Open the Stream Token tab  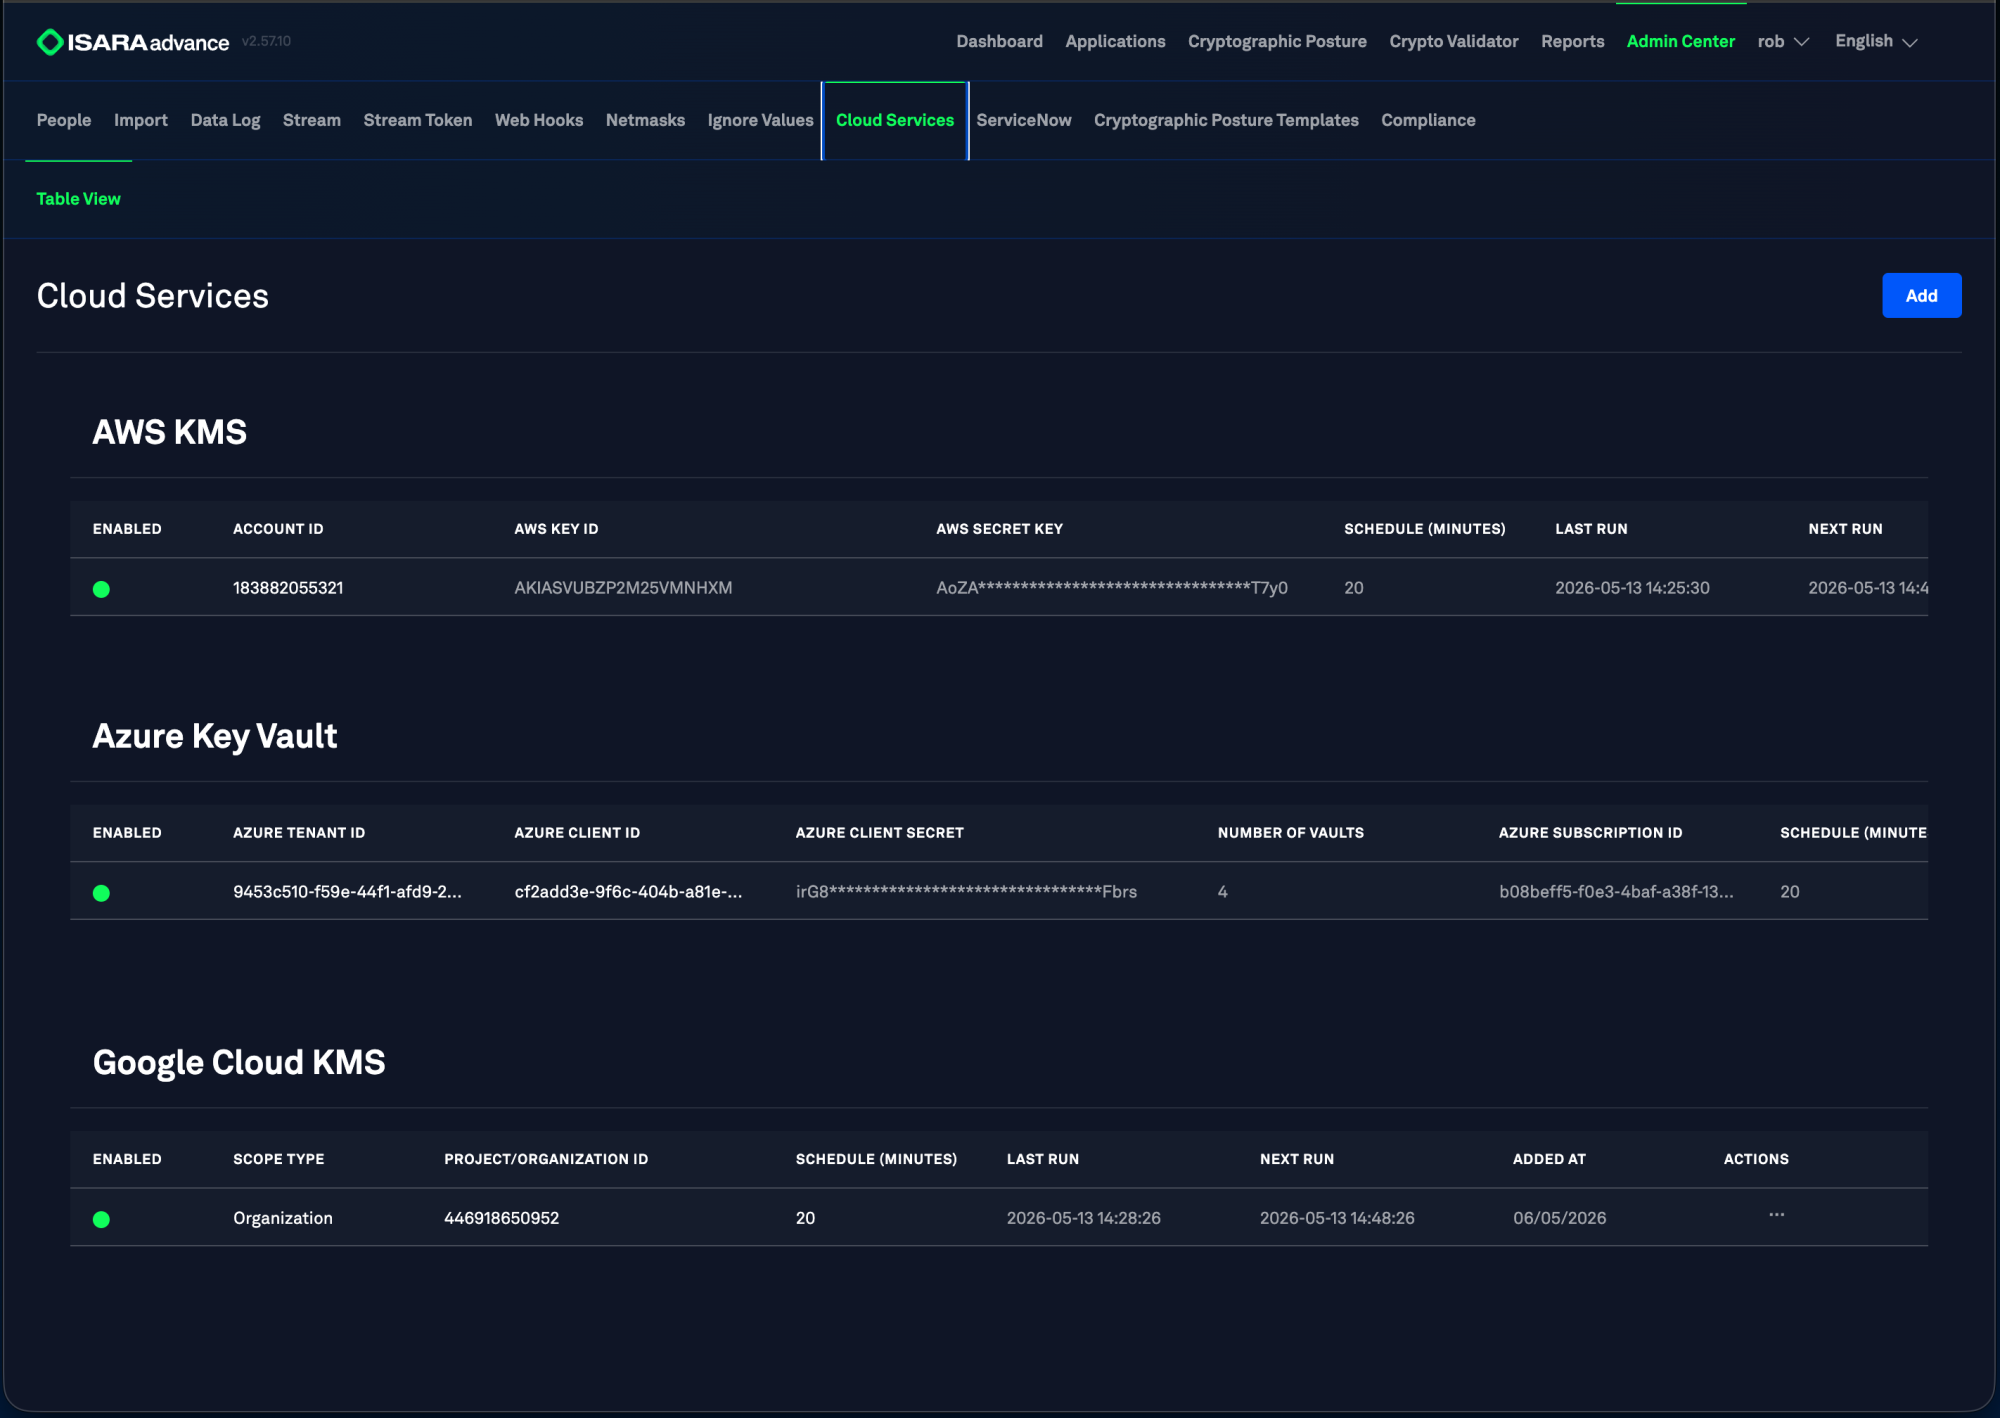point(418,120)
